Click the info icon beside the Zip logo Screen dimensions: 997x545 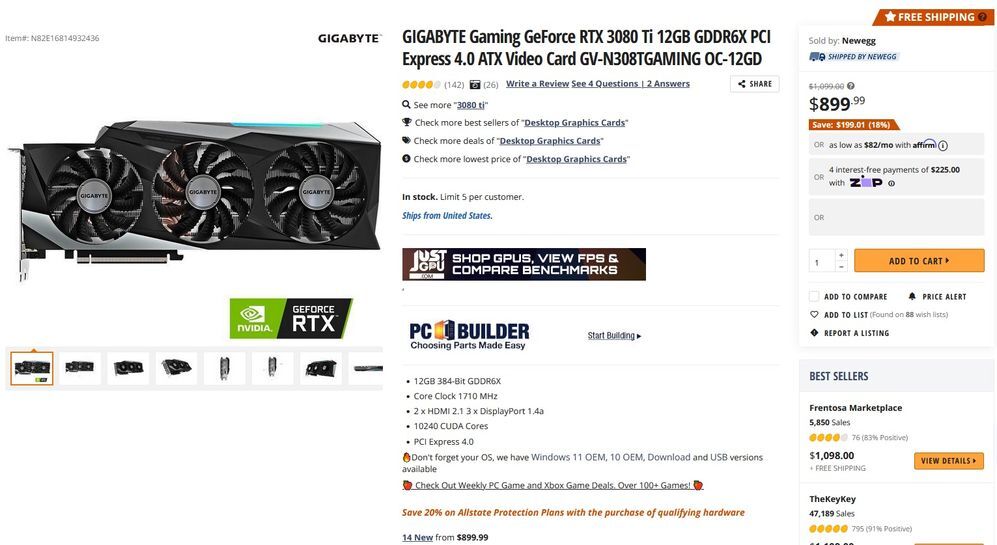pos(891,183)
